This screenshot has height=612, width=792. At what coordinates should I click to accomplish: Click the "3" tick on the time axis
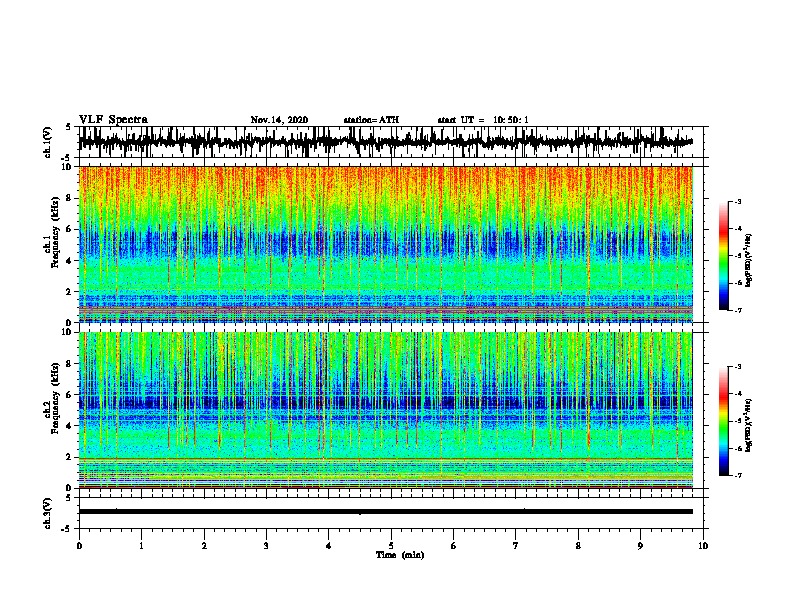point(266,546)
